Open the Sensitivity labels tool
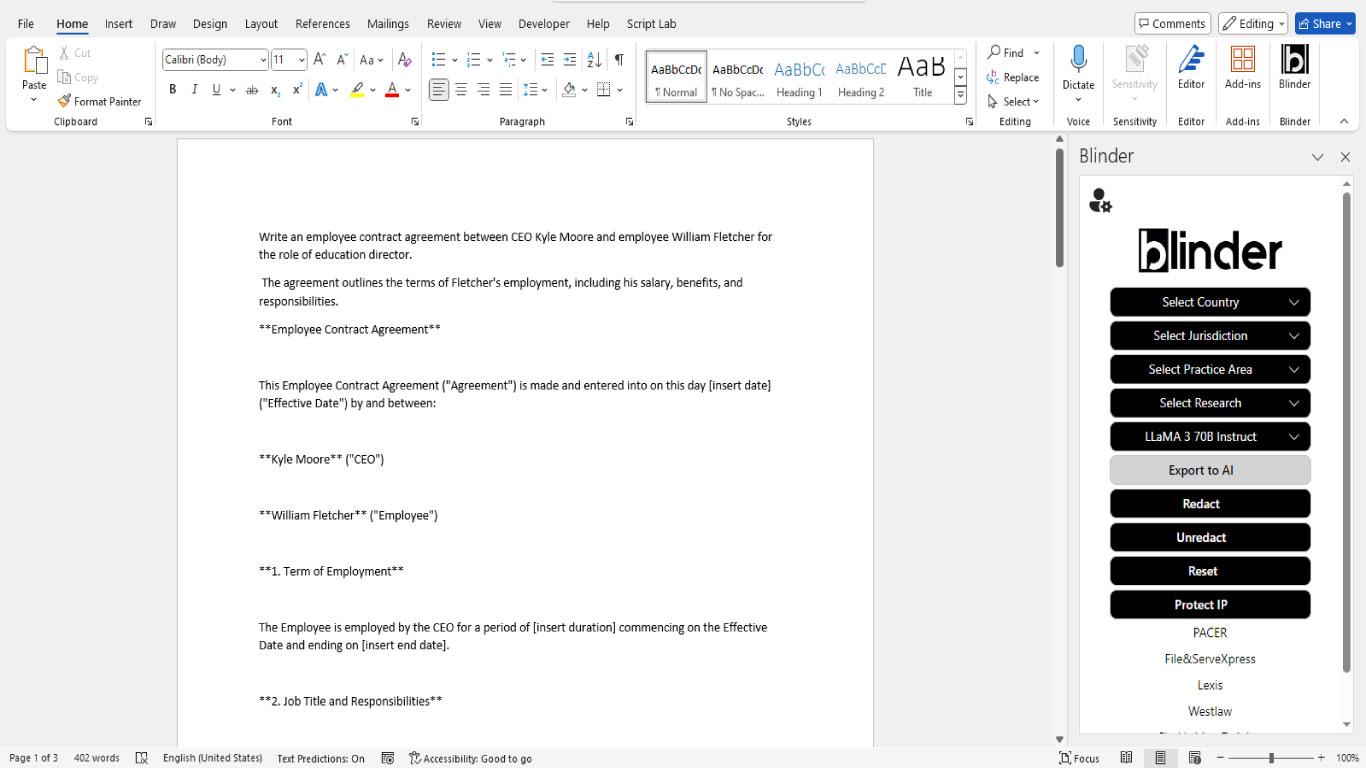1366x768 pixels. pyautogui.click(x=1134, y=70)
